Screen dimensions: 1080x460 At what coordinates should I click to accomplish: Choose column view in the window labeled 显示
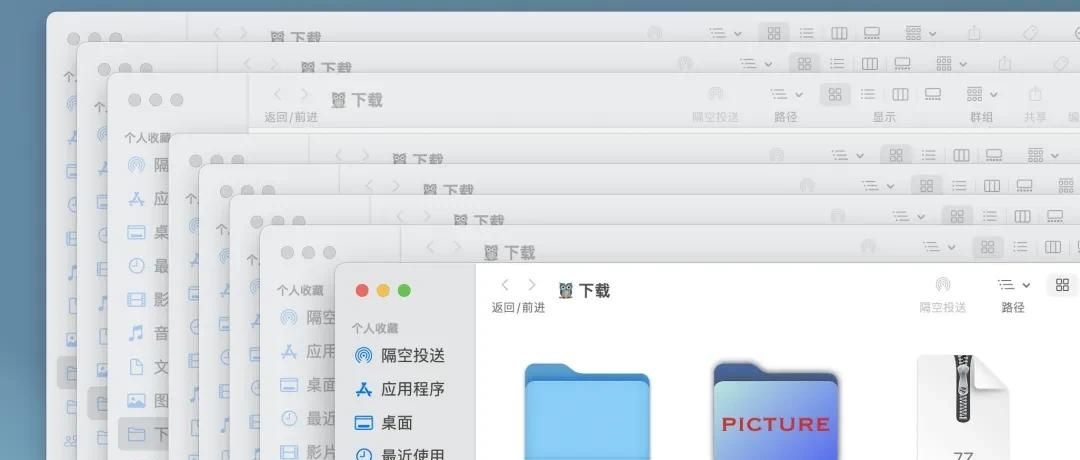[x=900, y=94]
